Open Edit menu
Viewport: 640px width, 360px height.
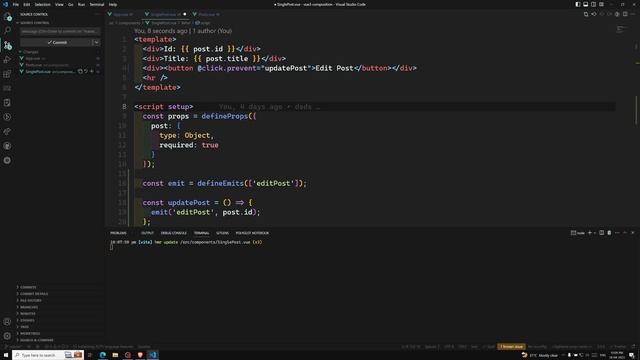coord(27,4)
